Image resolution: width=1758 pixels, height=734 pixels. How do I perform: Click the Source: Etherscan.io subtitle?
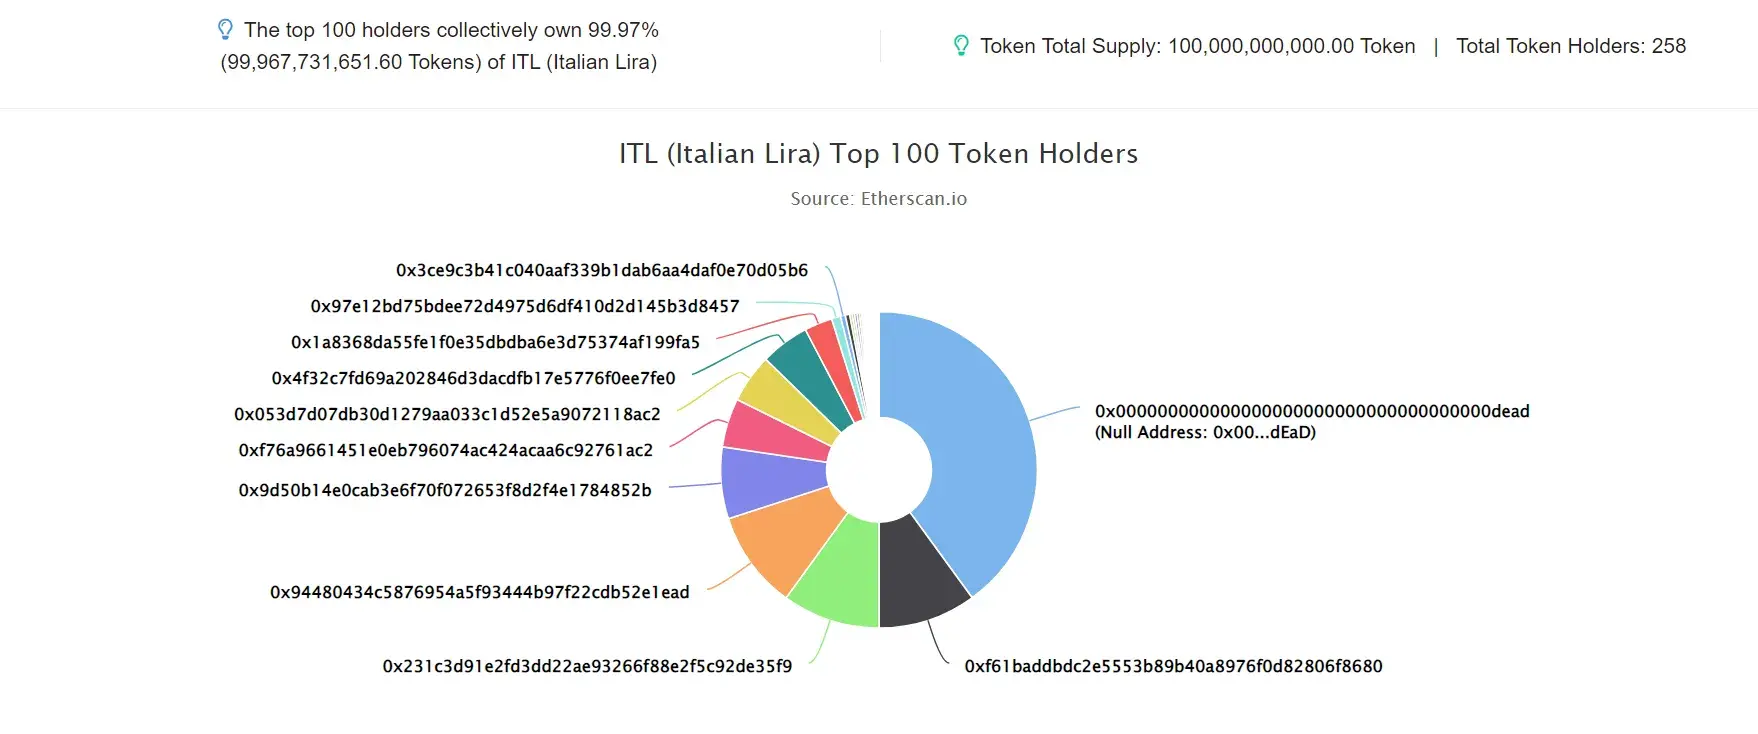coord(878,198)
